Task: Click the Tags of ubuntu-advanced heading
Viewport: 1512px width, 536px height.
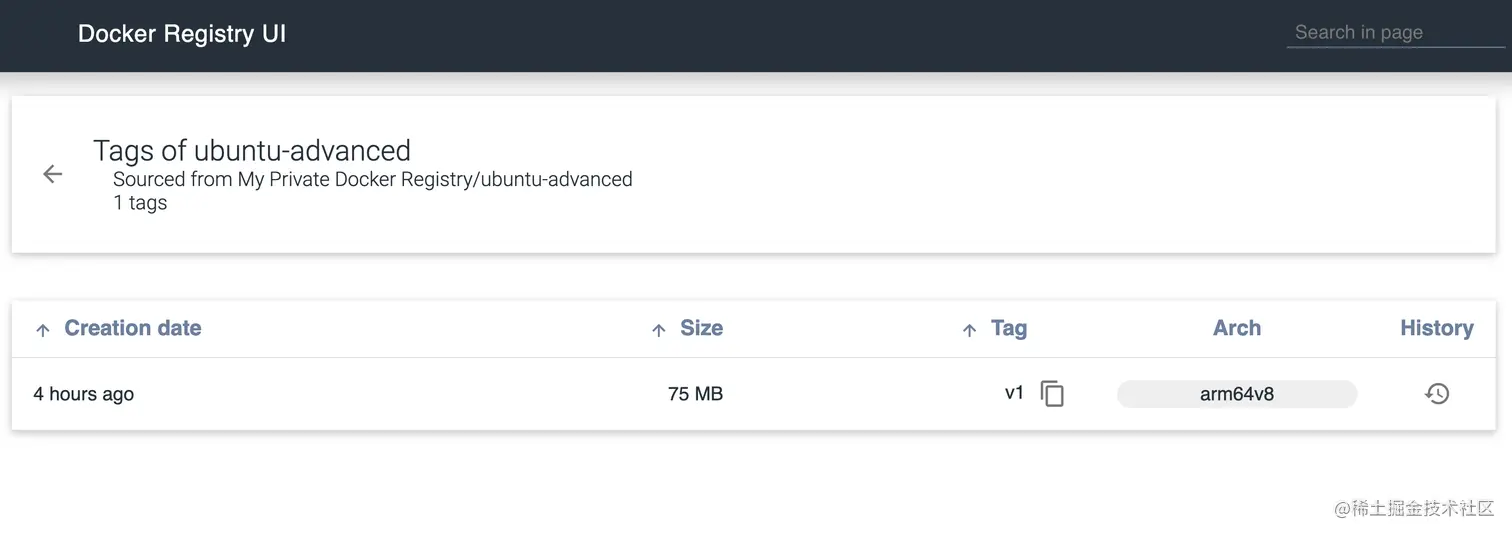Action: (252, 150)
